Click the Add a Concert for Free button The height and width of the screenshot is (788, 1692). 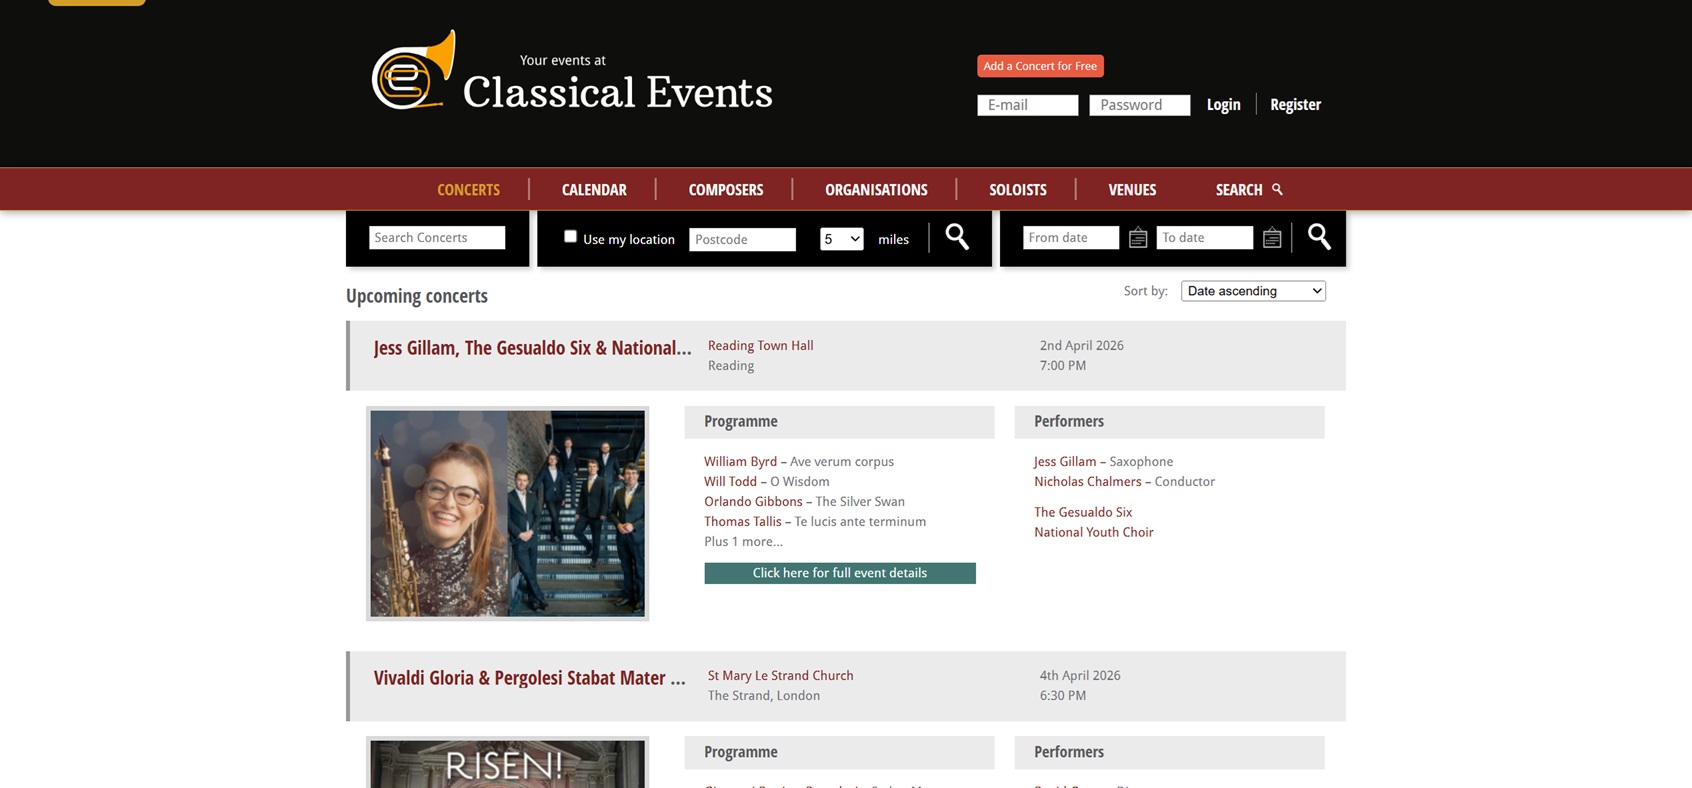[x=1040, y=66]
